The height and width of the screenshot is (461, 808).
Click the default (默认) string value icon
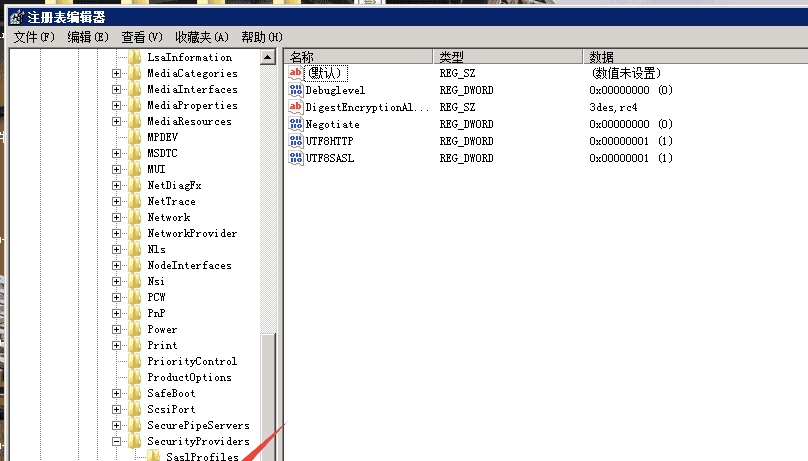296,73
